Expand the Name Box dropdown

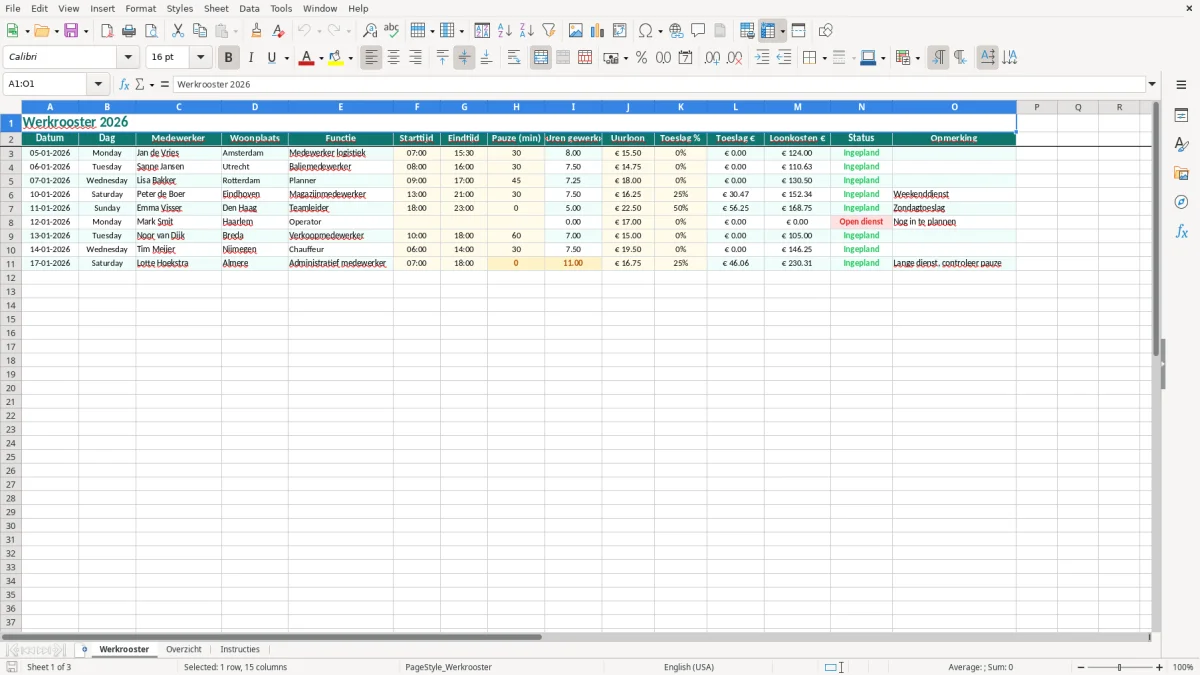tap(98, 84)
